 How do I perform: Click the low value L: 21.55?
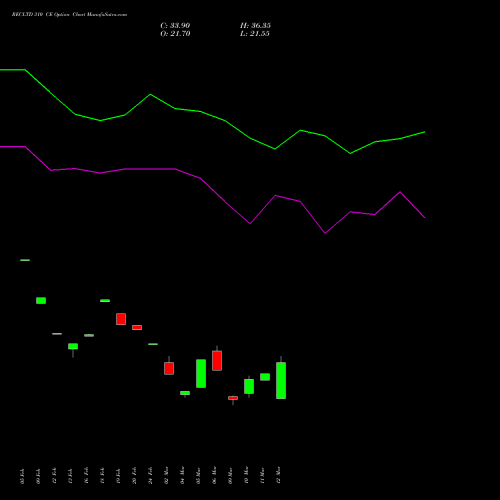pyautogui.click(x=255, y=34)
